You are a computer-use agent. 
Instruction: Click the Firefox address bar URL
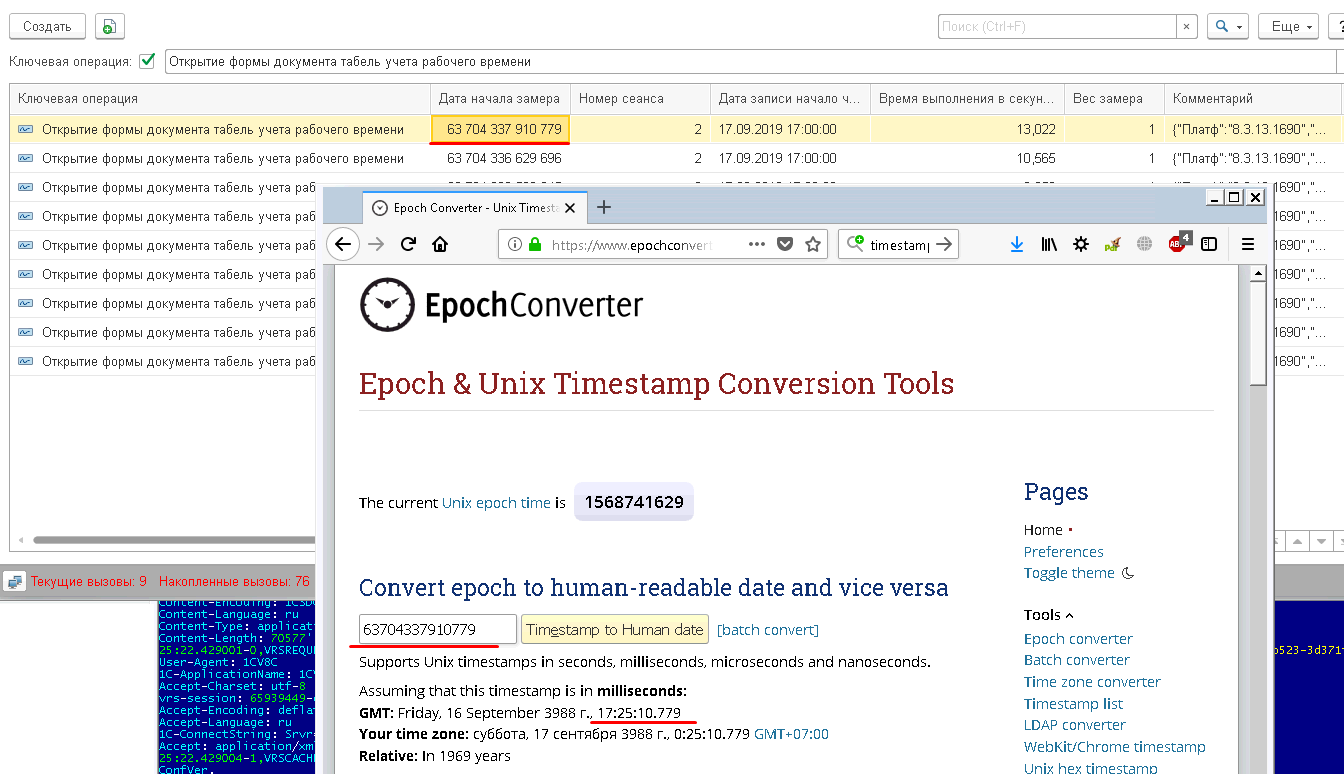tap(631, 244)
